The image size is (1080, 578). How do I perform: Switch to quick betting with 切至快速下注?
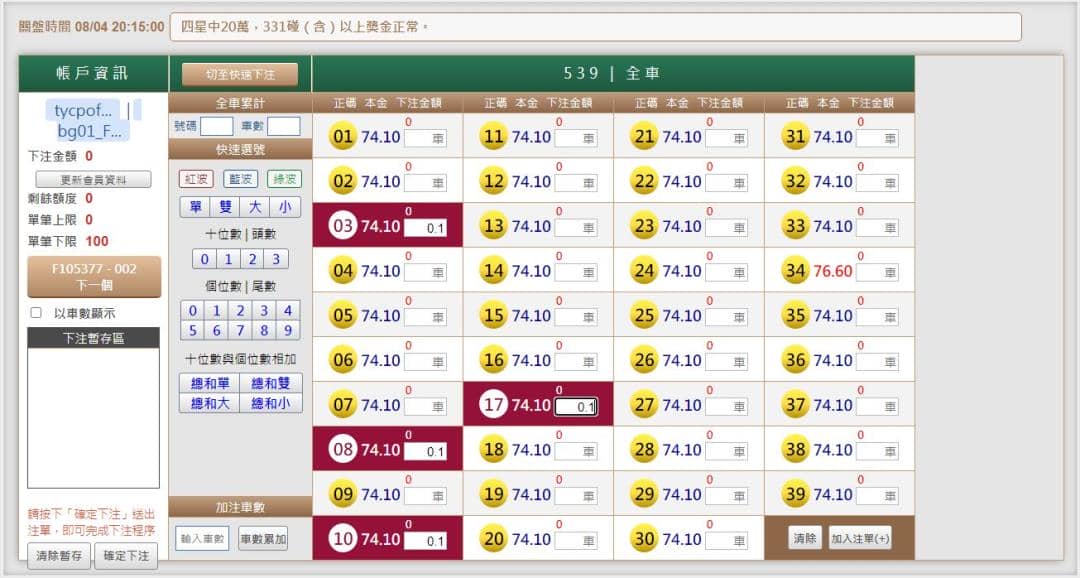240,74
